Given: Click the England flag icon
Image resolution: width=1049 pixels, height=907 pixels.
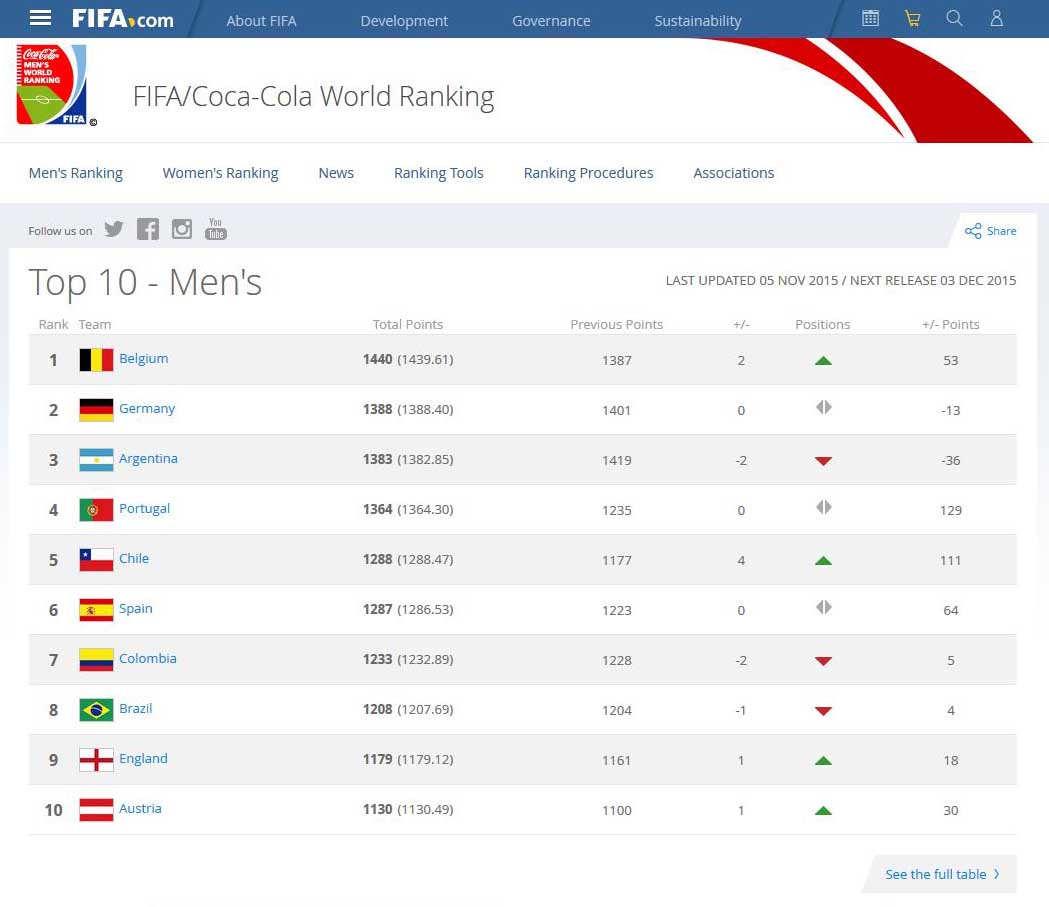Looking at the screenshot, I should pyautogui.click(x=96, y=760).
